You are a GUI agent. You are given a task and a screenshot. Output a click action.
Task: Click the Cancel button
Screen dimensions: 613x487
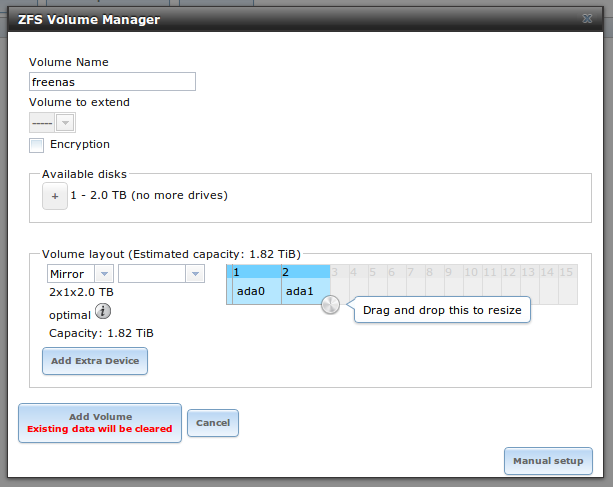coord(213,423)
